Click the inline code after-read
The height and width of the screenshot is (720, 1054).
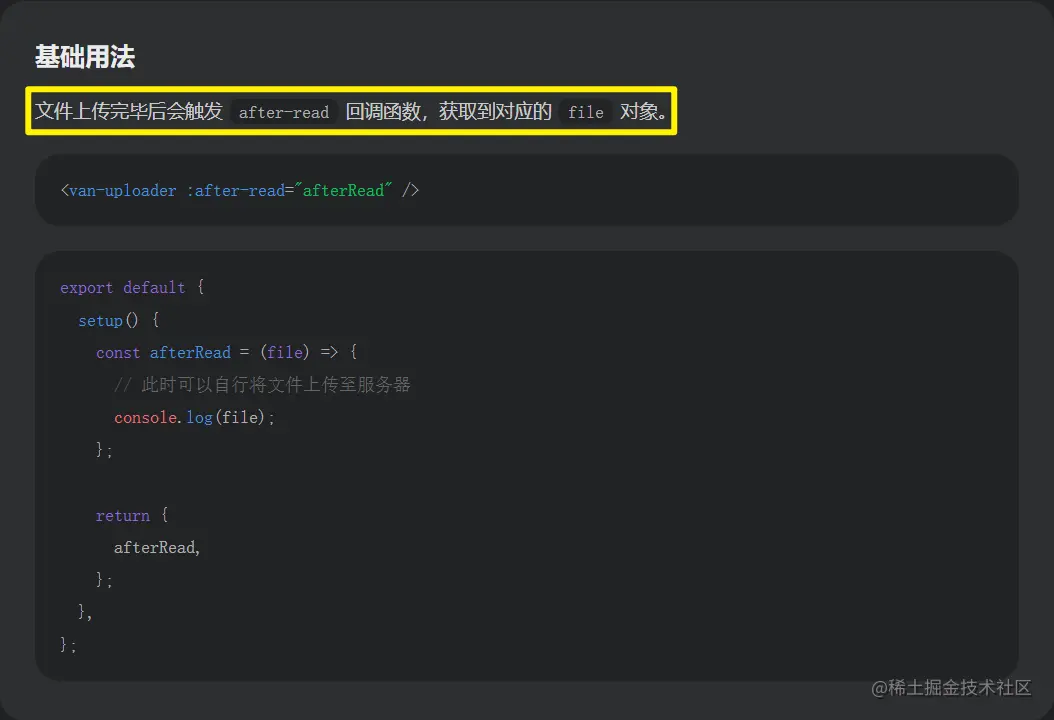click(x=284, y=112)
